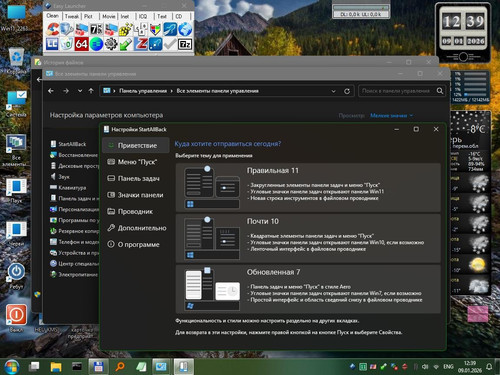This screenshot has height=375, width=500.
Task: Open the О программе section
Action: 136,245
